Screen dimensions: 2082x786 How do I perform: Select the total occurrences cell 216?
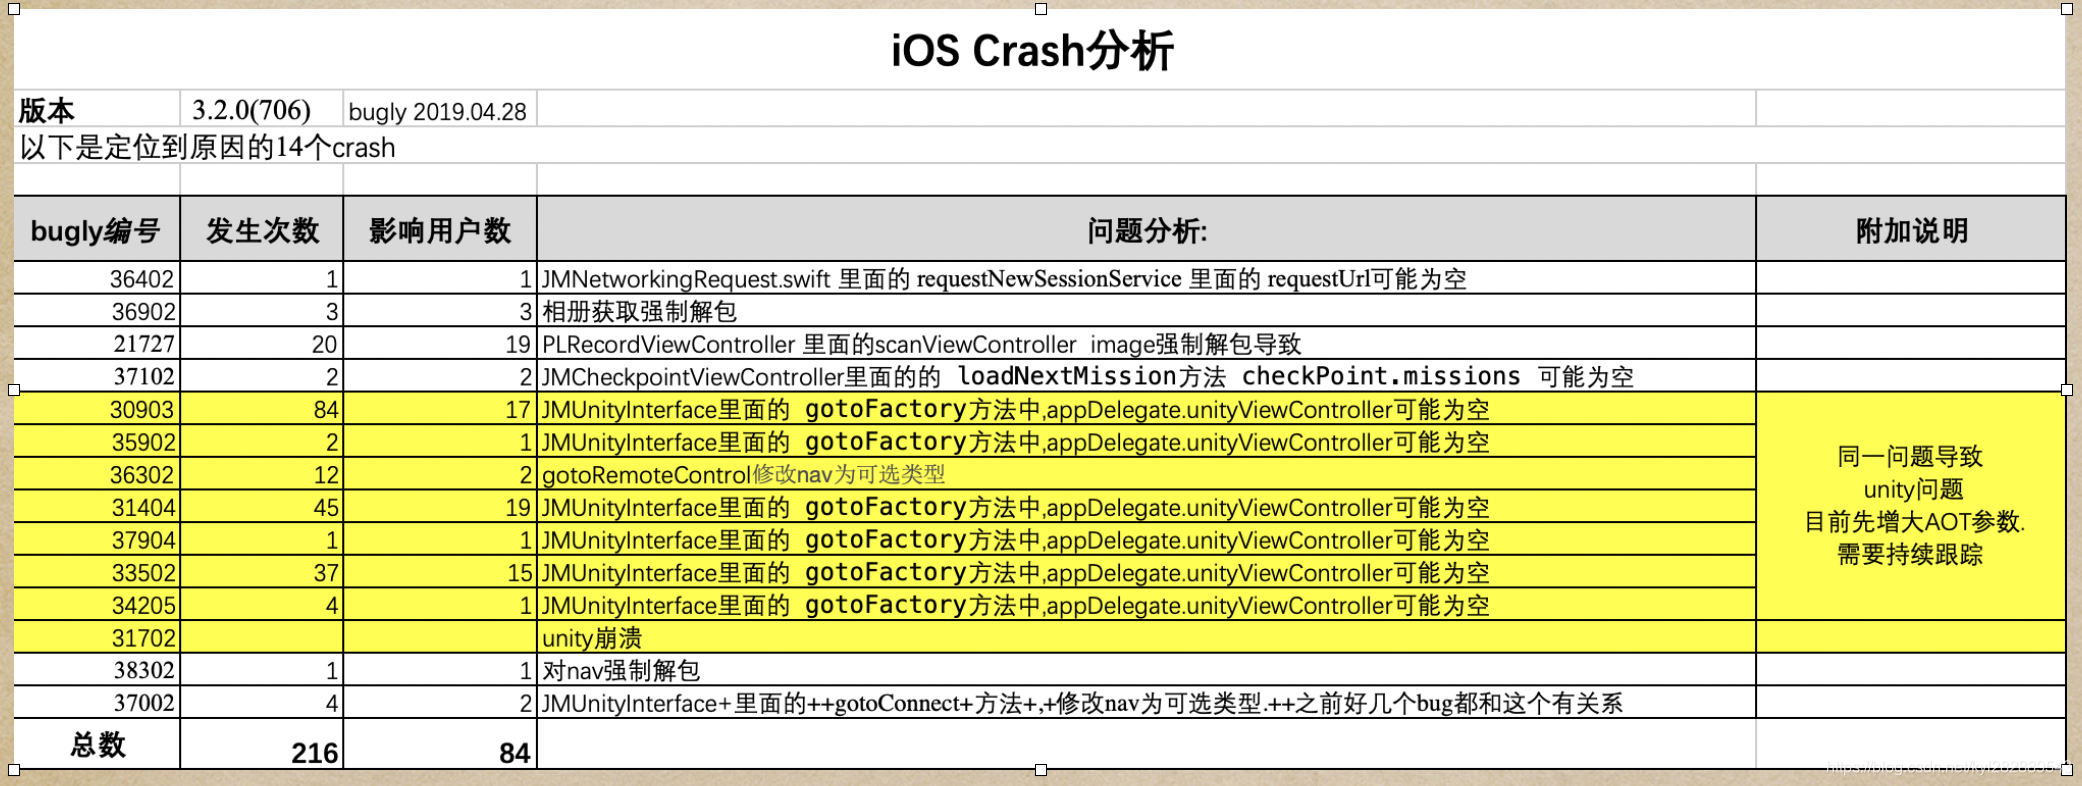pyautogui.click(x=261, y=744)
